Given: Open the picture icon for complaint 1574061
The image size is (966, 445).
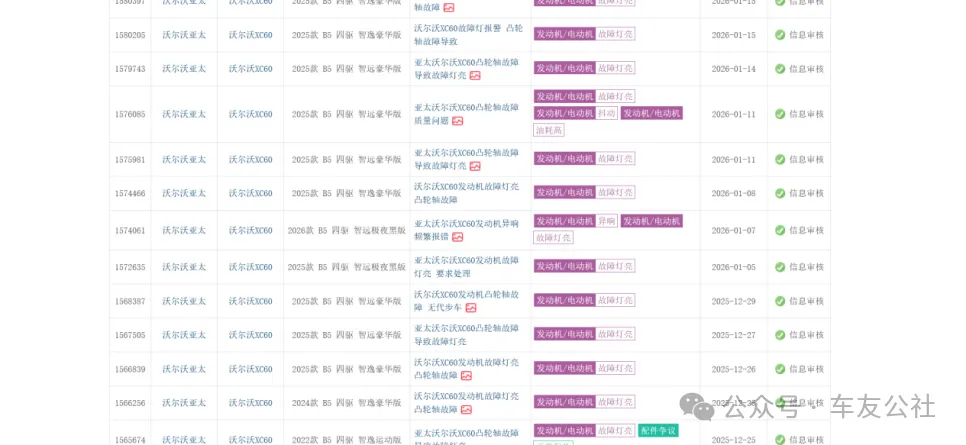Looking at the screenshot, I should [x=458, y=237].
